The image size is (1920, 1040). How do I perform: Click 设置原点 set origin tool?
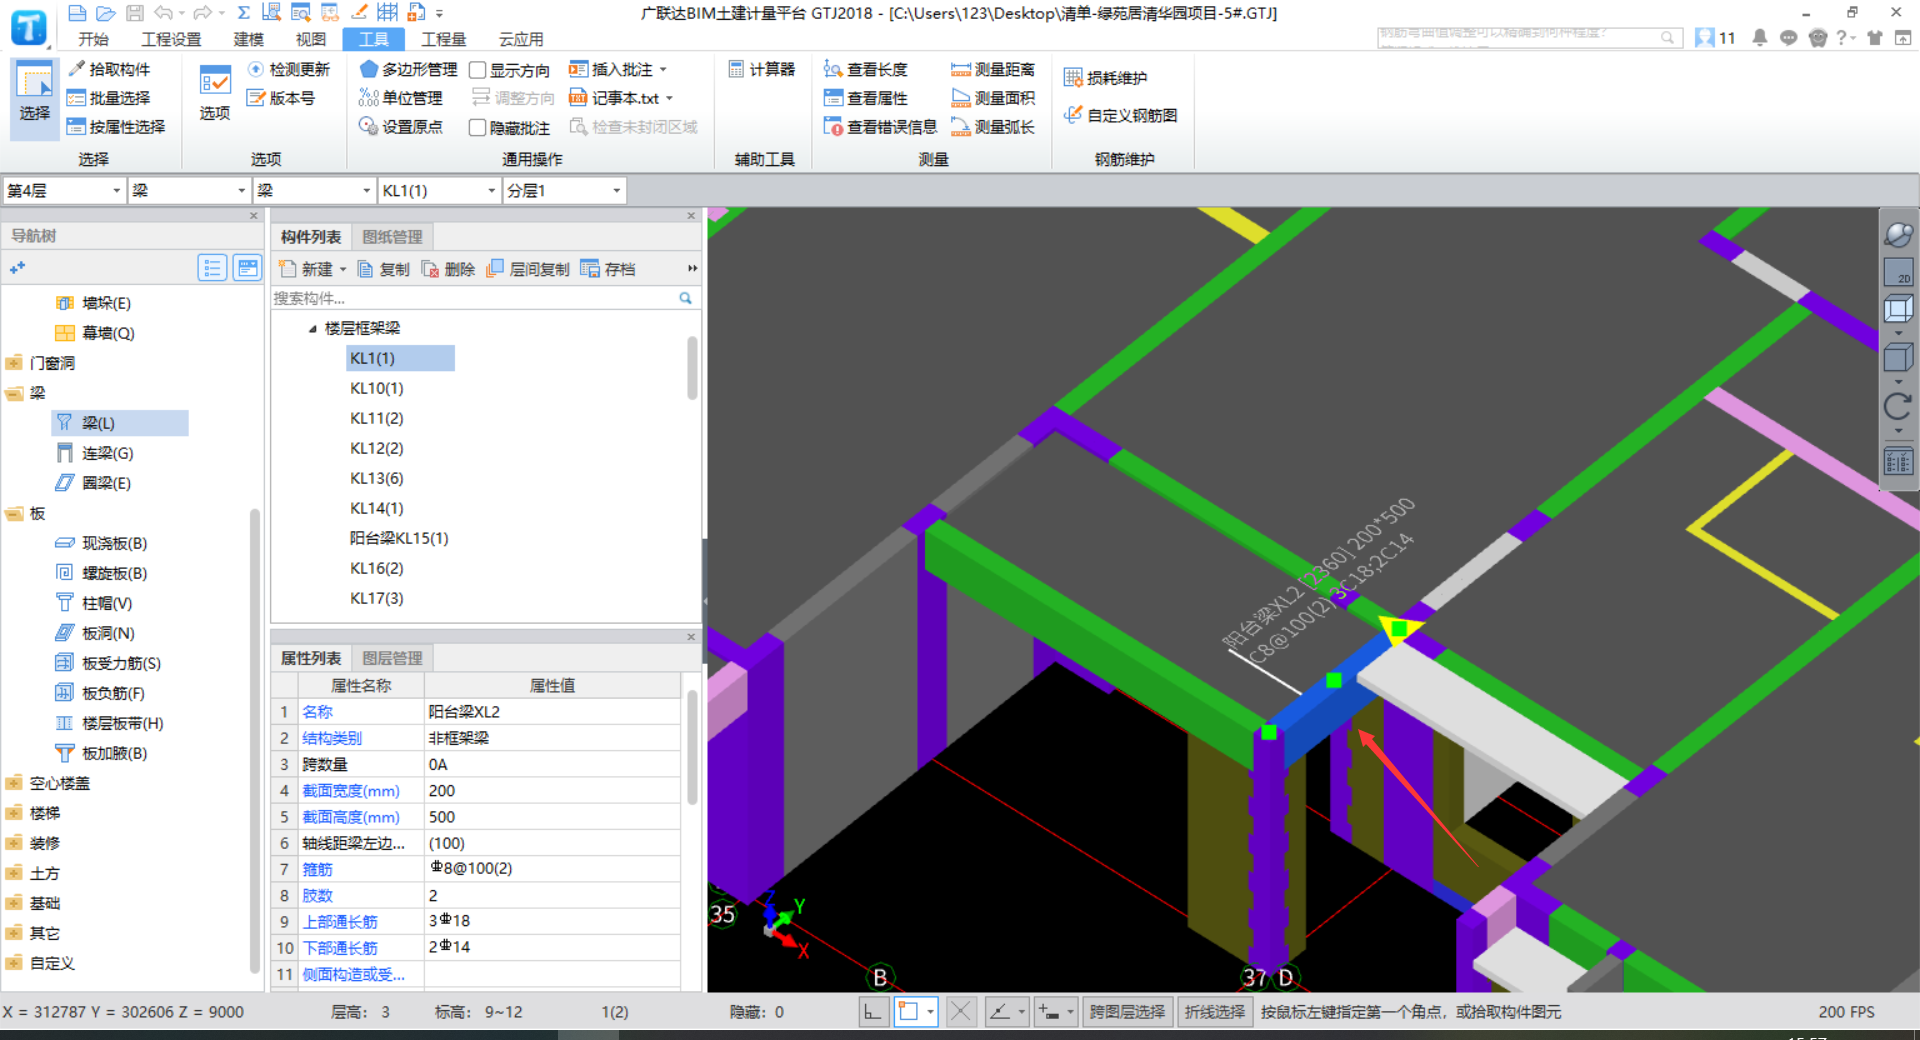pyautogui.click(x=400, y=127)
